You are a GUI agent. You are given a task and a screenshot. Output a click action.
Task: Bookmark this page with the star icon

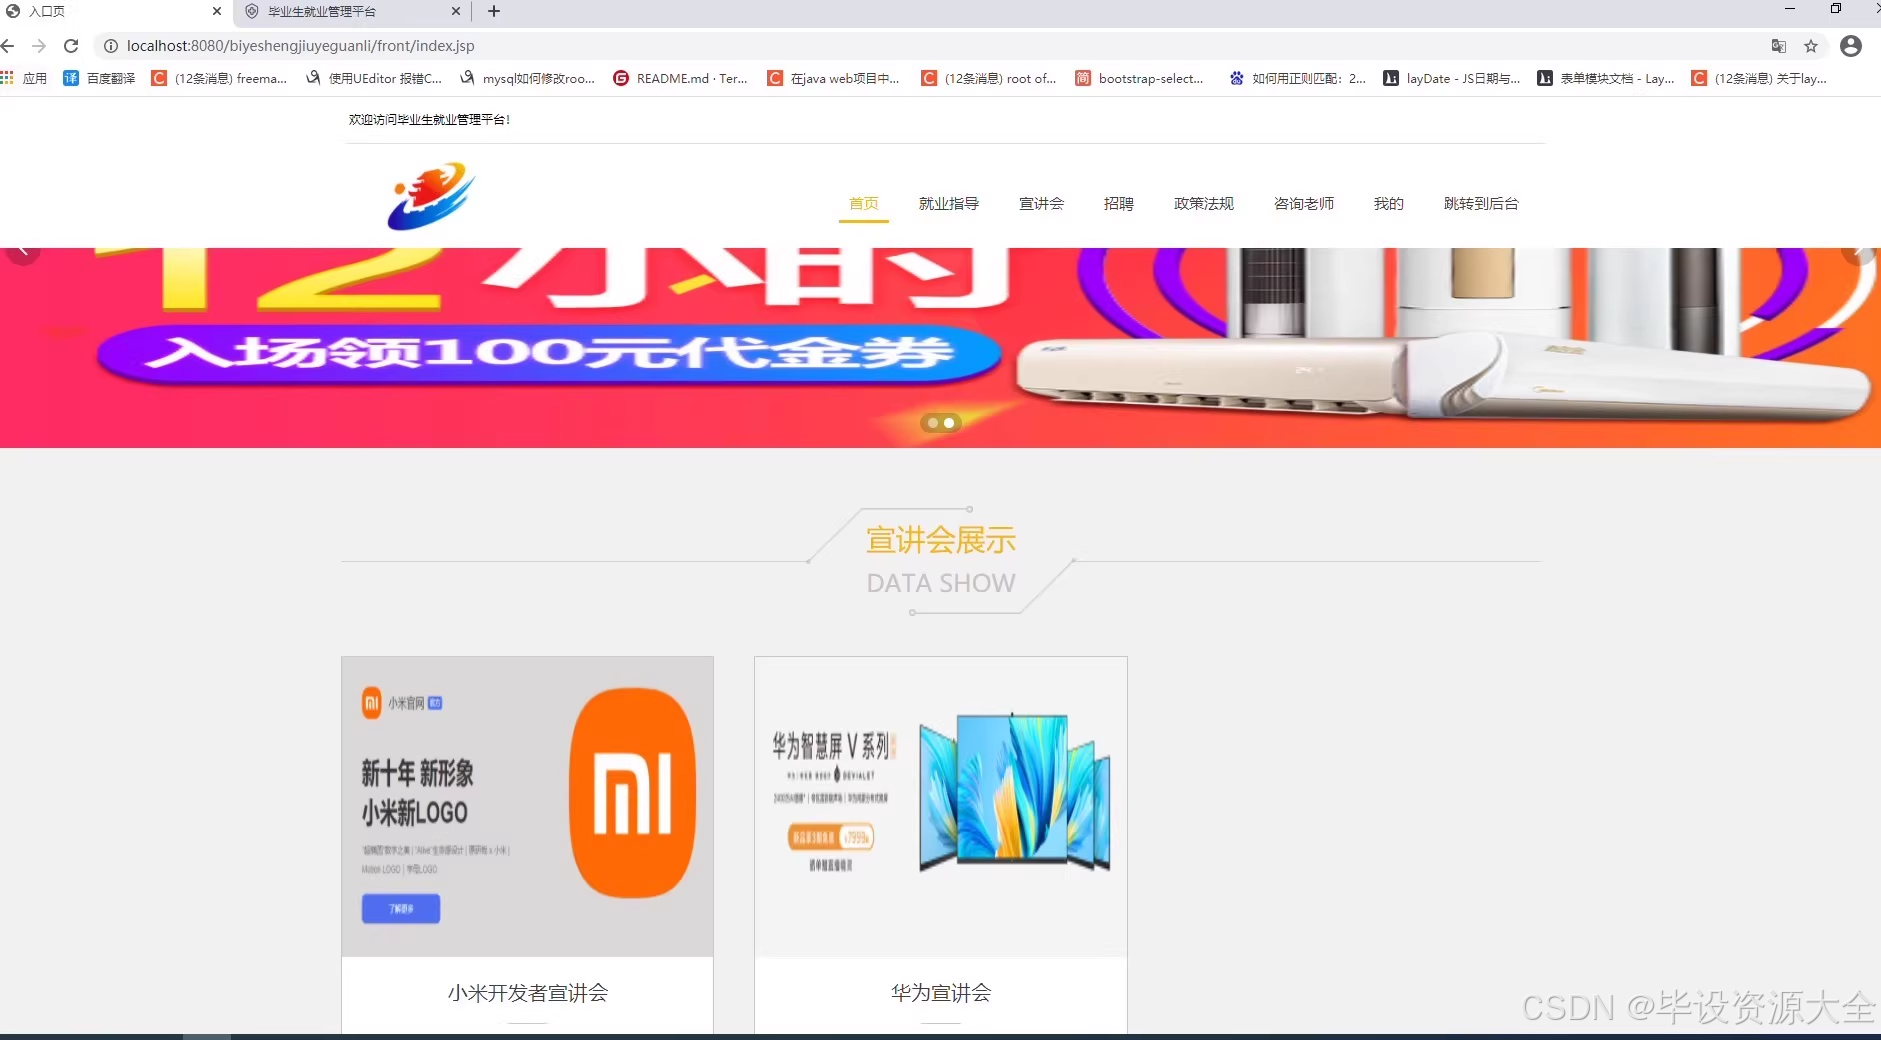click(1811, 46)
